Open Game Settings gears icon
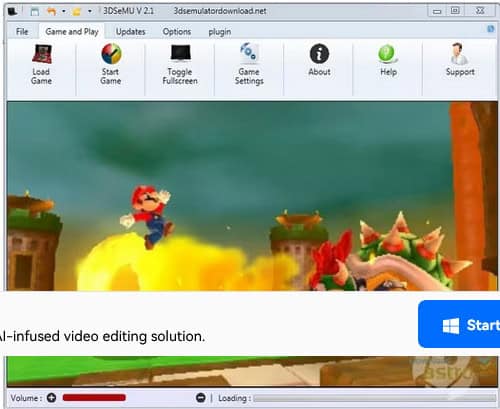The height and width of the screenshot is (409, 500). [249, 52]
